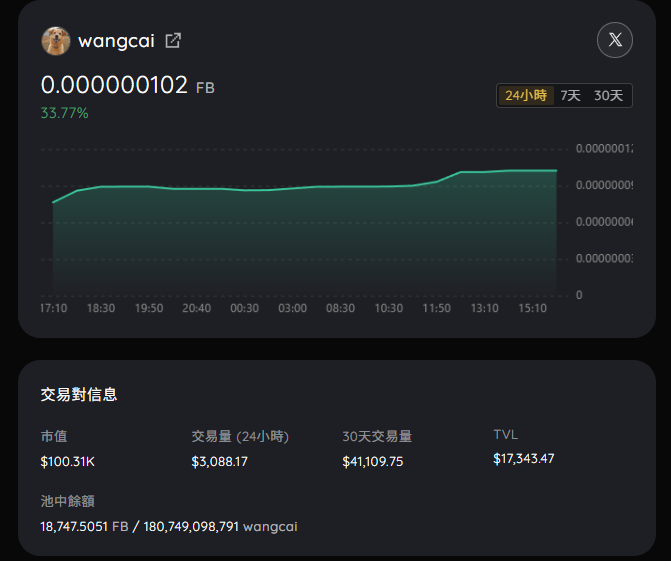671x561 pixels.
Task: Switch chart to 7天 range
Action: pos(570,95)
